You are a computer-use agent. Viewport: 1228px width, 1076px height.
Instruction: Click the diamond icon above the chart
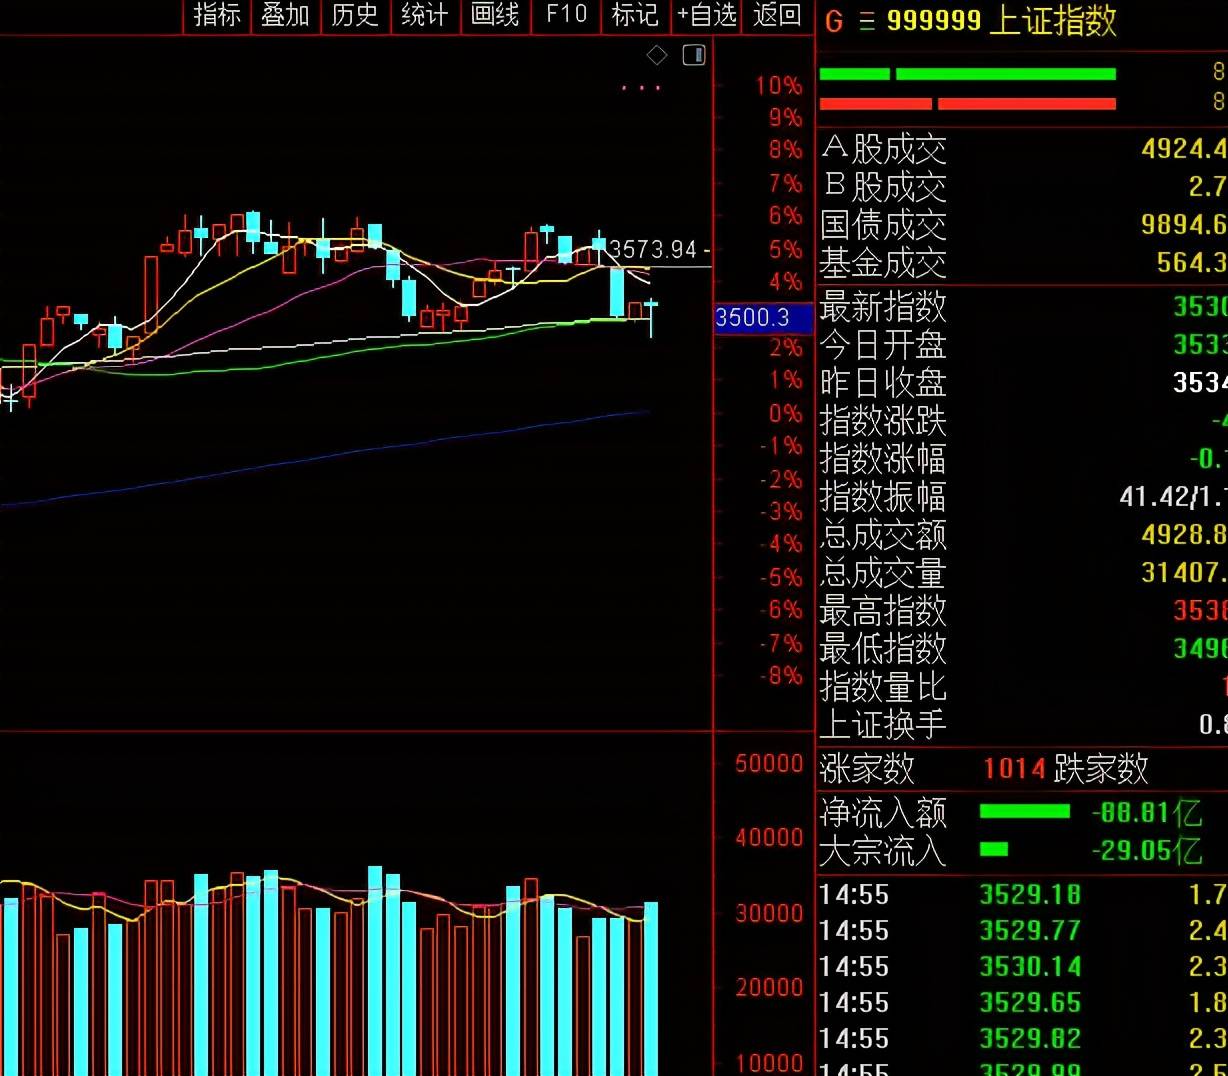pos(656,56)
